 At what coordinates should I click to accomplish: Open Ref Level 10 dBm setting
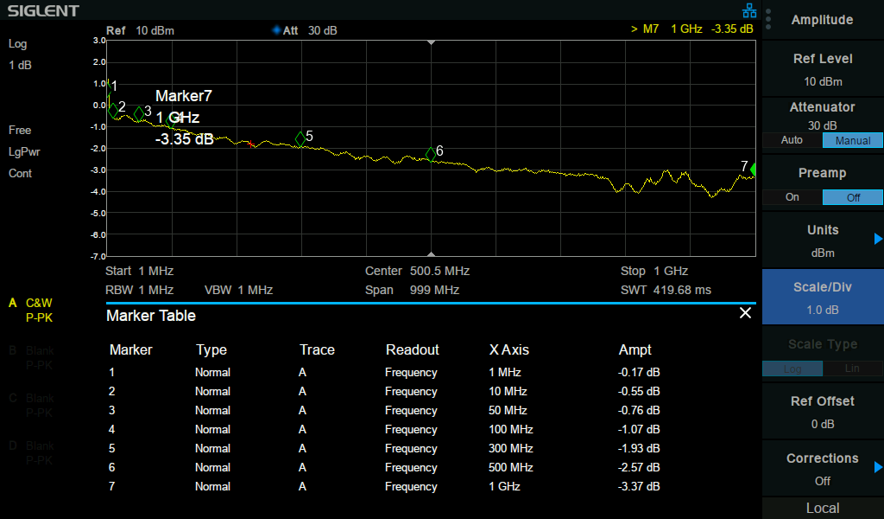823,69
